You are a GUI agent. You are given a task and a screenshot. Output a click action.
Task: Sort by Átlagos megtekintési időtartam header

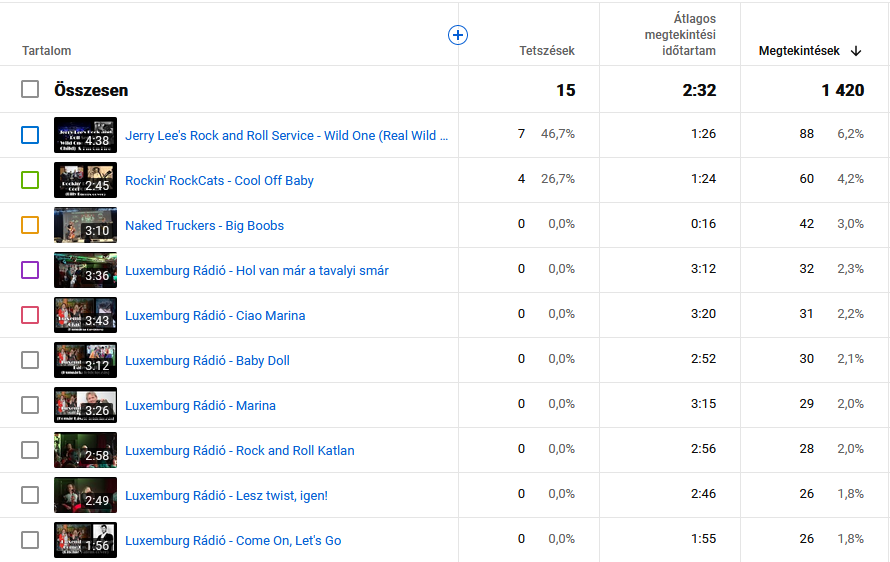pyautogui.click(x=680, y=35)
